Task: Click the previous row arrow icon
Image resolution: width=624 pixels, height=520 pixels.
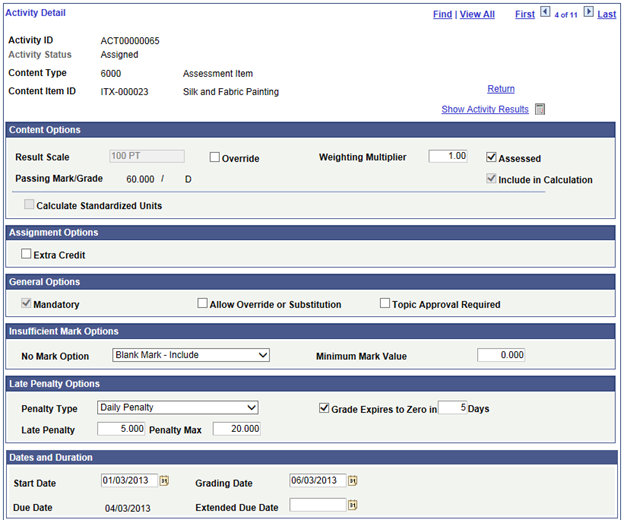Action: (545, 12)
